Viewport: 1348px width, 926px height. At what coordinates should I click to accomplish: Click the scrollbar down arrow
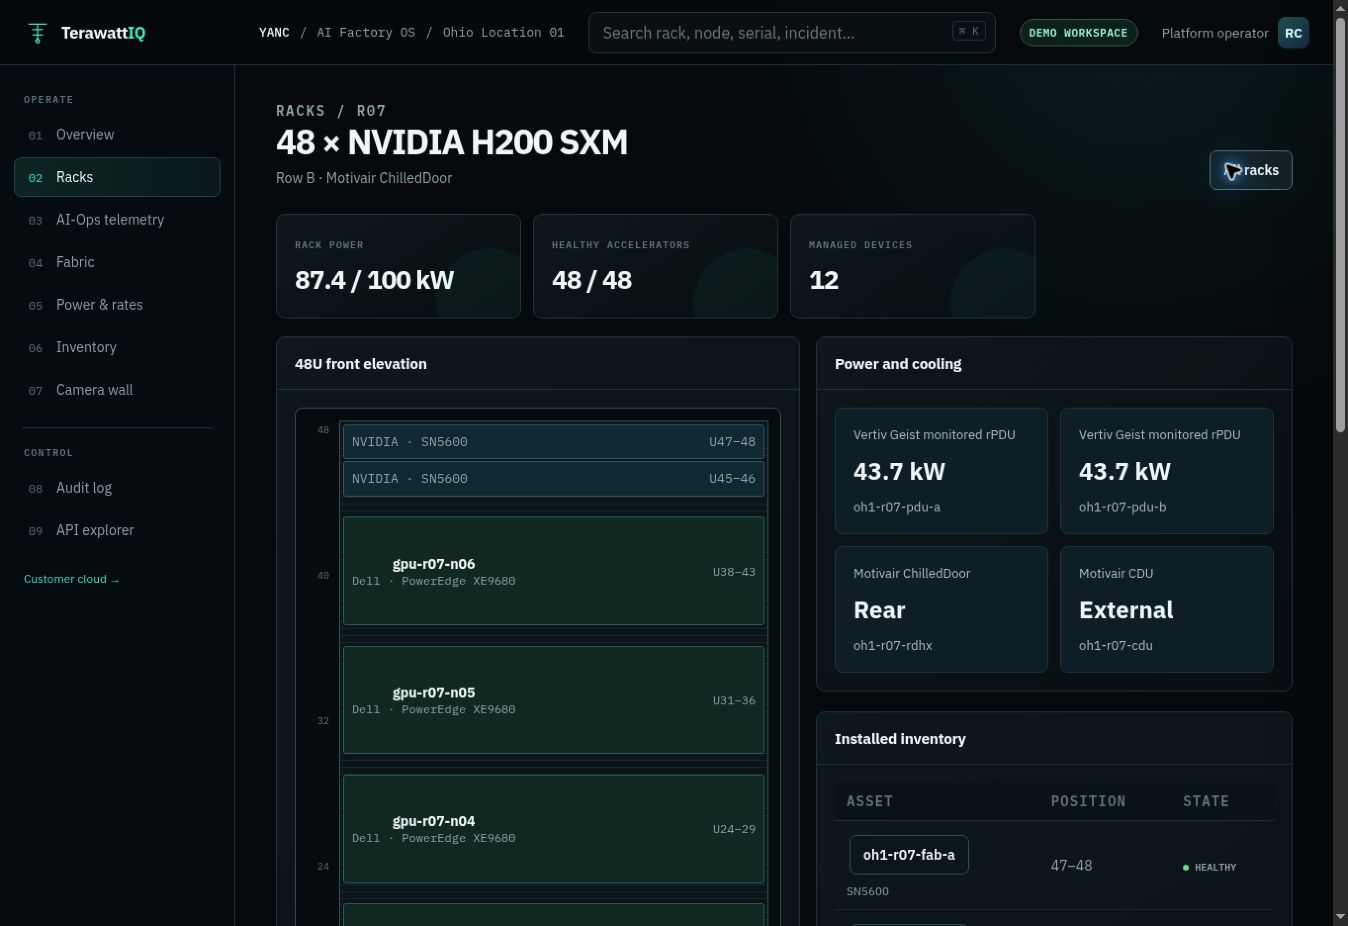coord(1340,917)
